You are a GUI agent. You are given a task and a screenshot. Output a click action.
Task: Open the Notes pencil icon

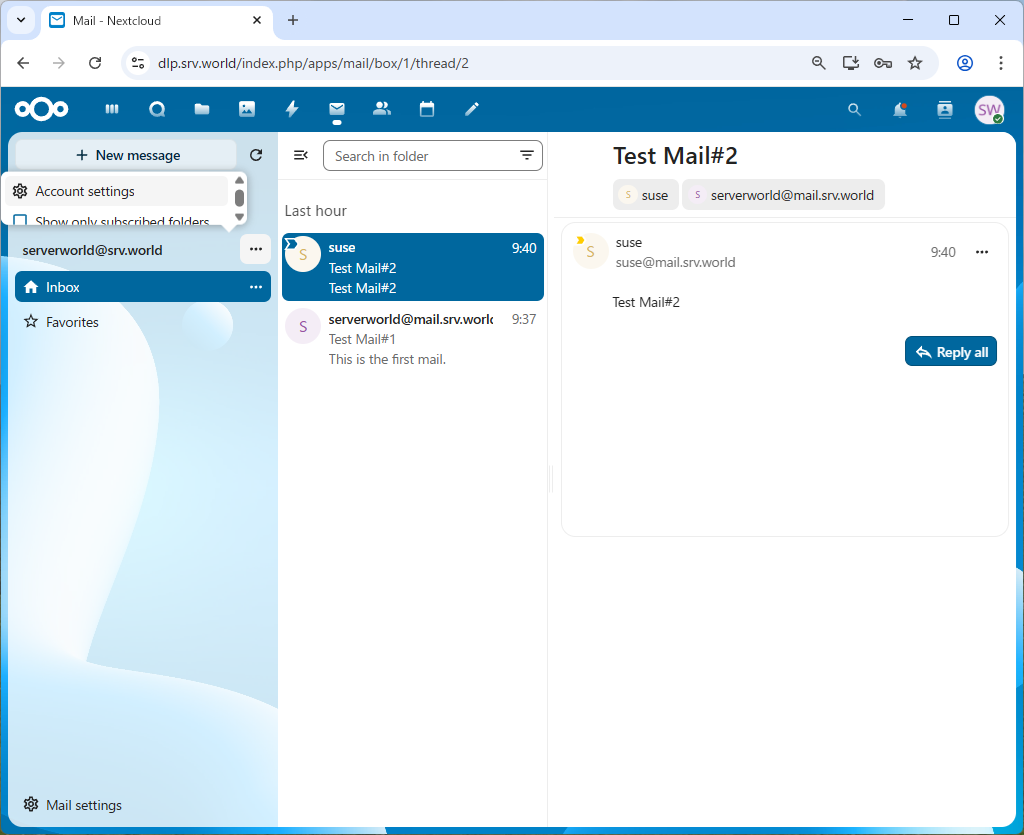(472, 109)
